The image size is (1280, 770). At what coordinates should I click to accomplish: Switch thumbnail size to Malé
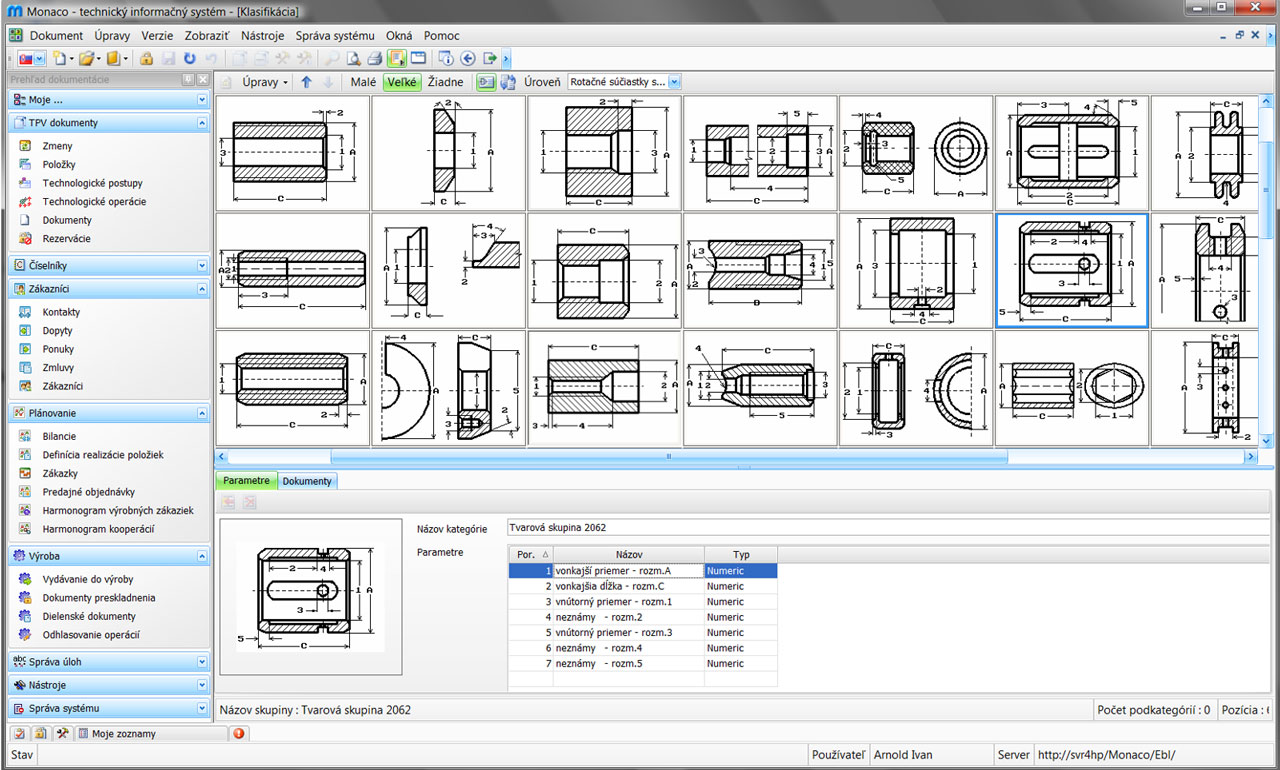point(362,82)
